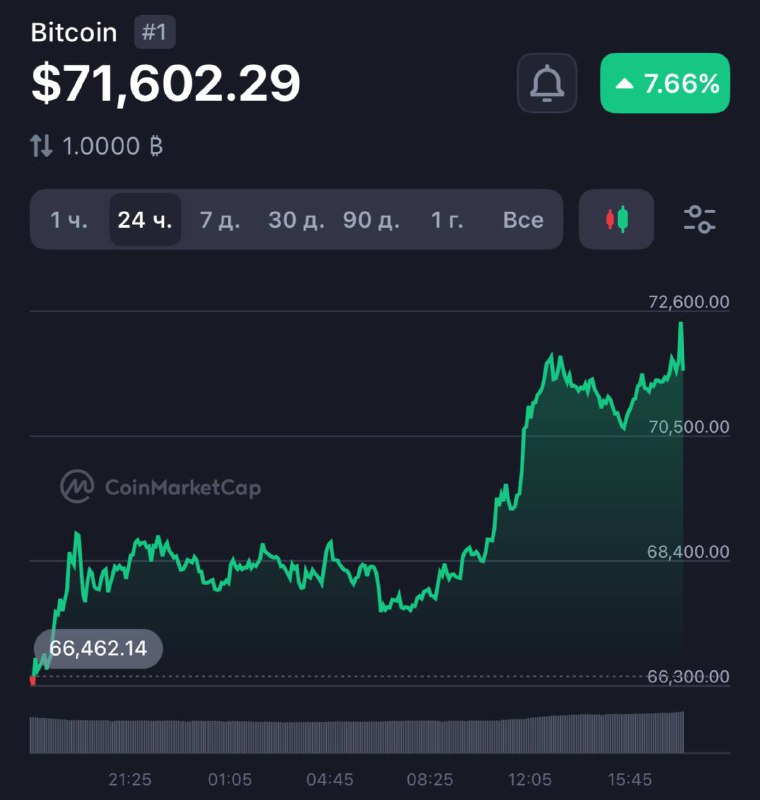Select the 1 ч. timeframe
760x800 pixels.
pos(69,220)
